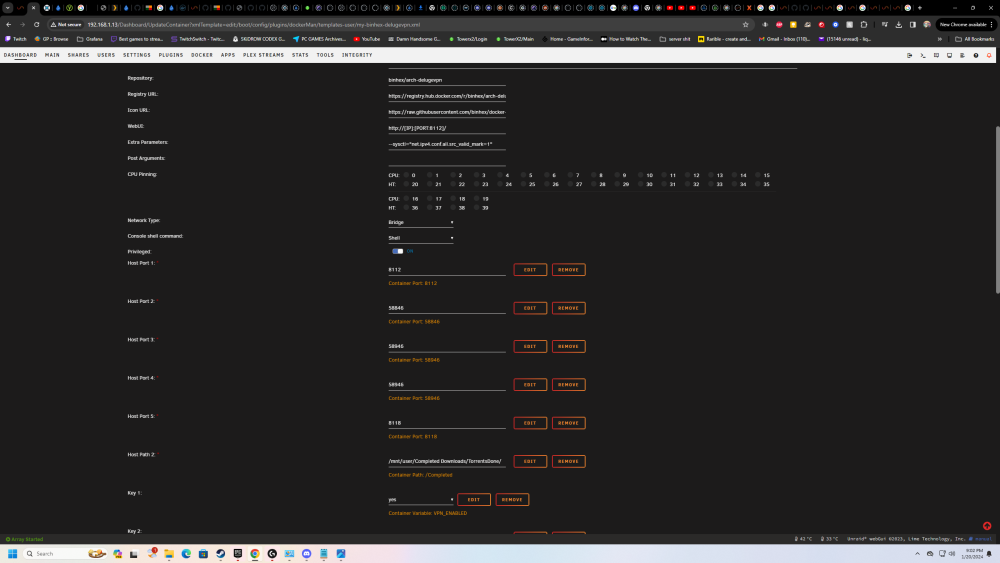This screenshot has width=1000, height=563.
Task: Open the Console shell command dropdown
Action: pyautogui.click(x=421, y=238)
